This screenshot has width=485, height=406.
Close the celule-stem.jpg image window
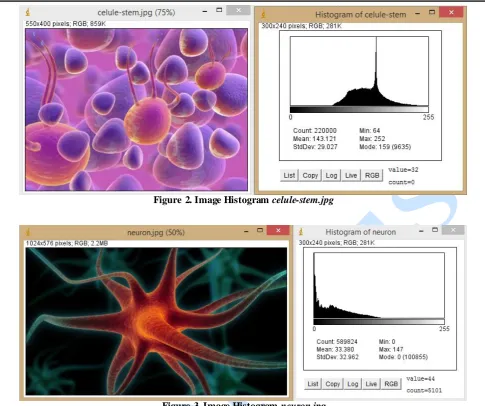pyautogui.click(x=238, y=10)
